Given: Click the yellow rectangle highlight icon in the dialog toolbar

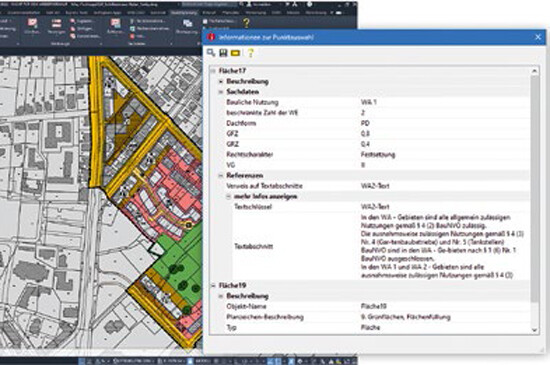Looking at the screenshot, I should click(235, 53).
